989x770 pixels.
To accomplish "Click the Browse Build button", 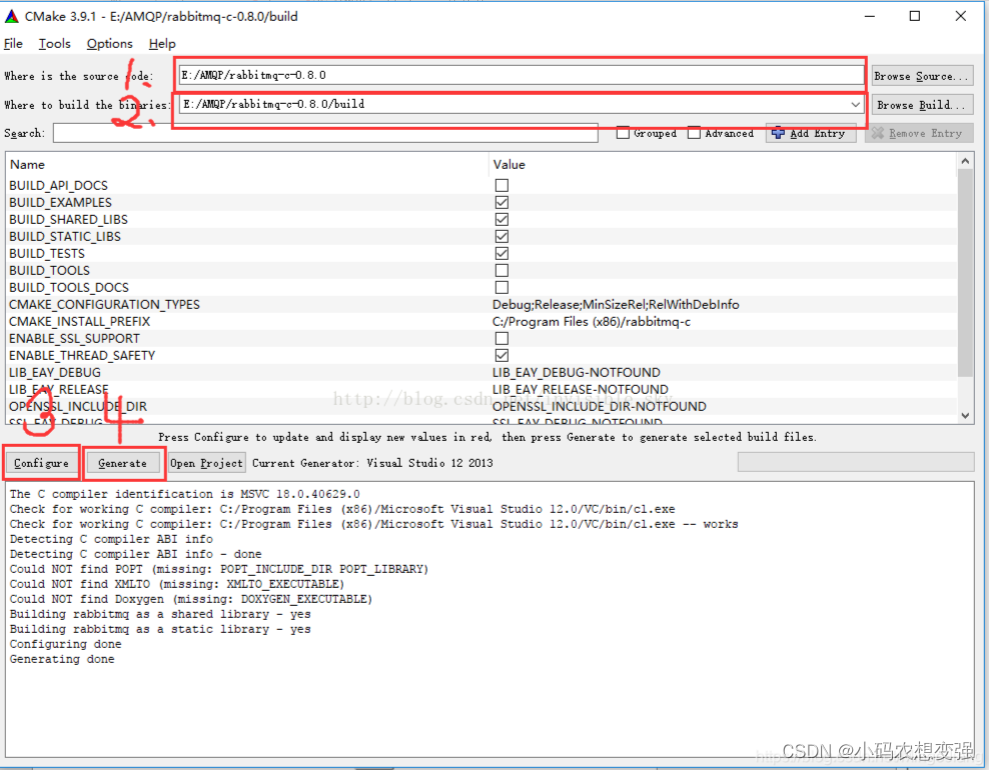I will (x=922, y=105).
